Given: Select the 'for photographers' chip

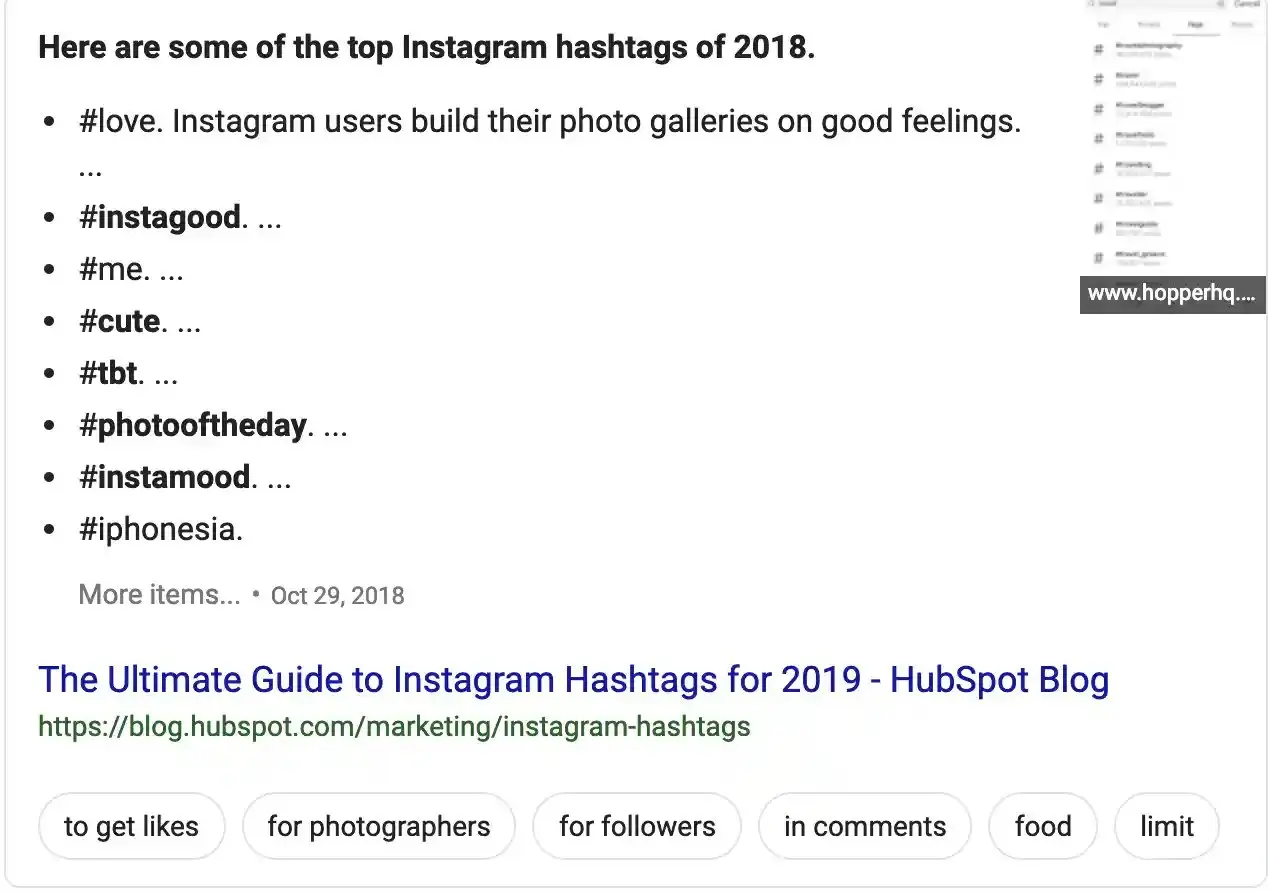Looking at the screenshot, I should tap(379, 826).
